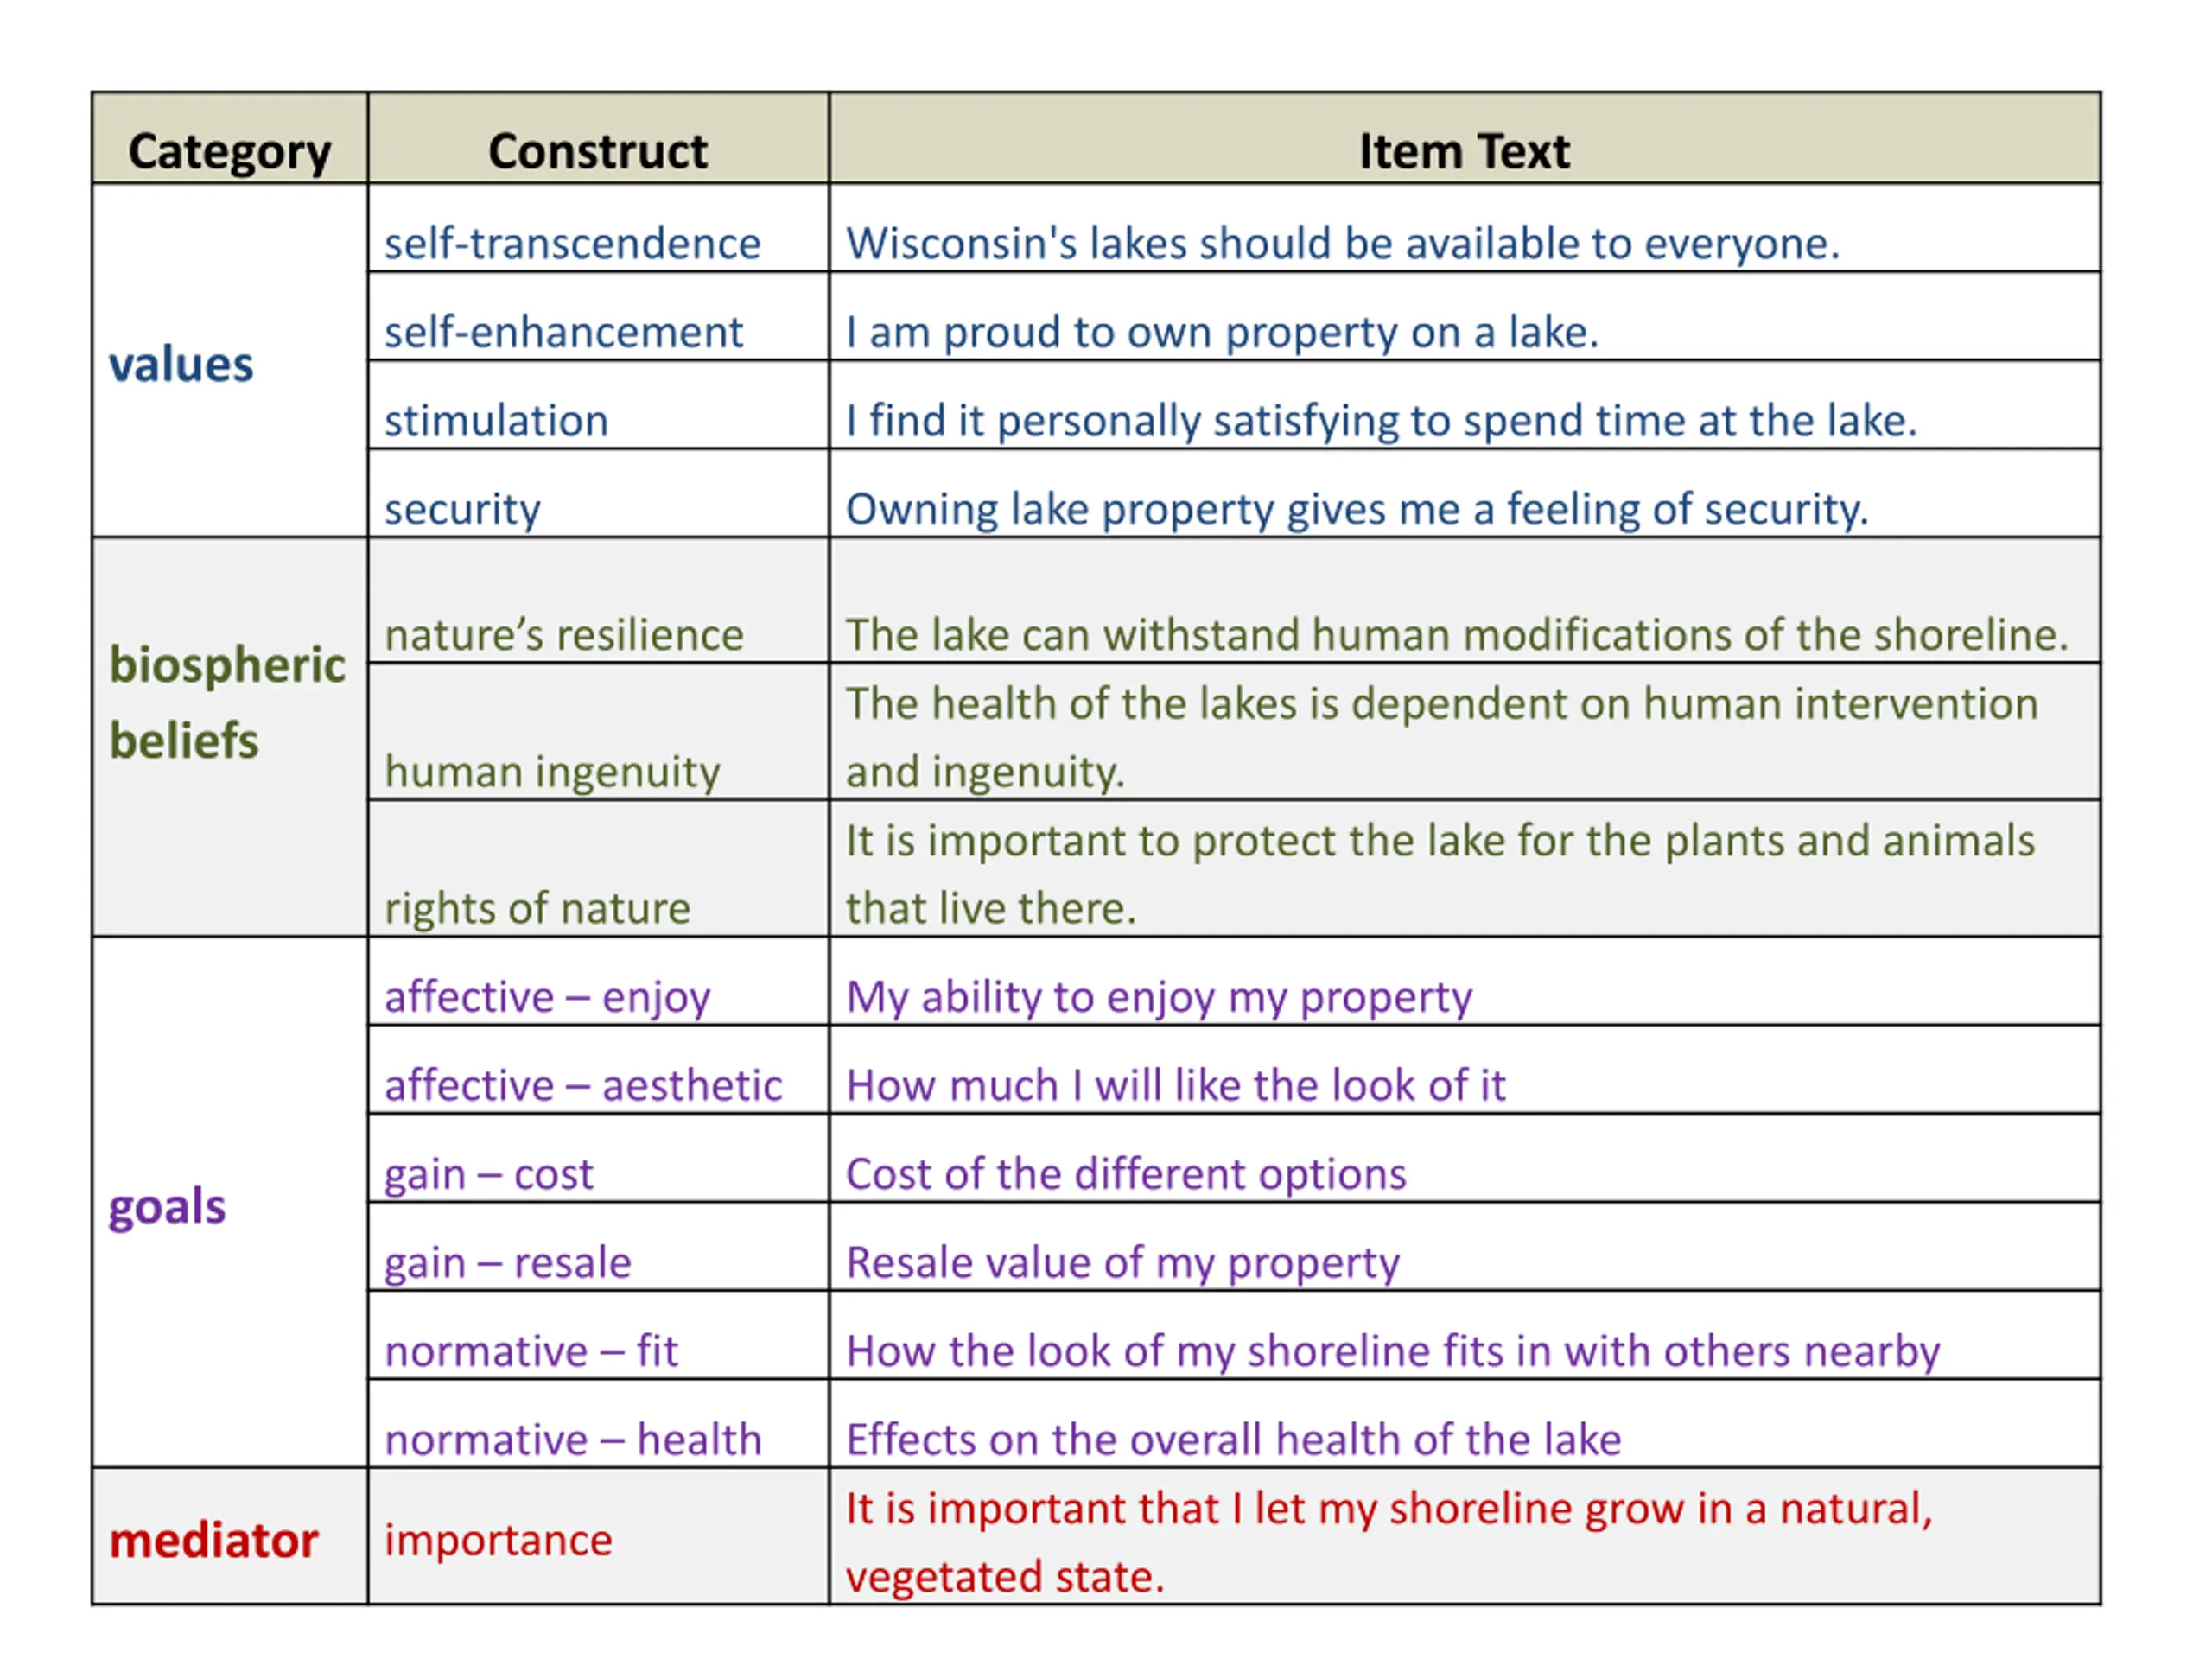2212x1659 pixels.
Task: Click the gain – resale construct cell
Action: click(598, 1246)
